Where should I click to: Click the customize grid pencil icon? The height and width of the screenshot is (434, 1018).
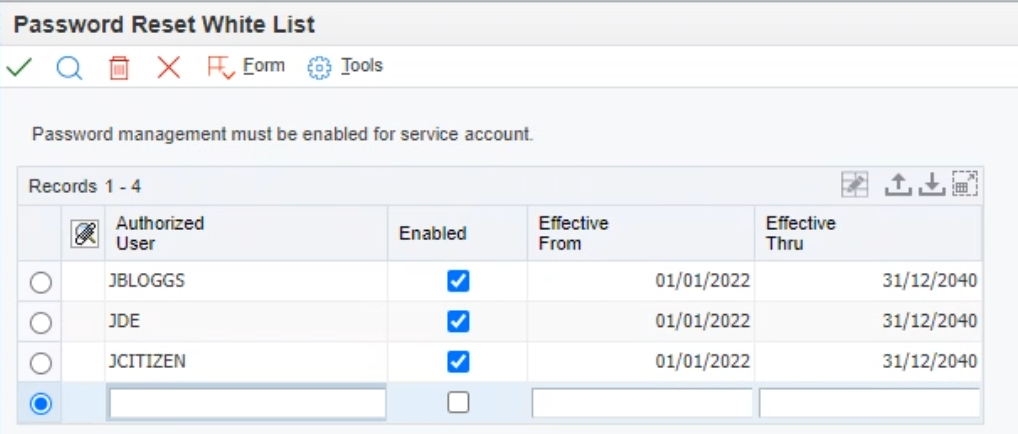(854, 184)
